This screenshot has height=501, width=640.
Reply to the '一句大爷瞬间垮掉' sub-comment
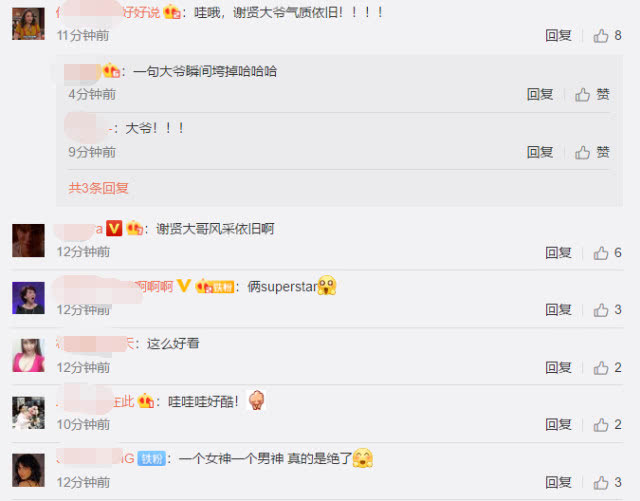click(x=540, y=95)
